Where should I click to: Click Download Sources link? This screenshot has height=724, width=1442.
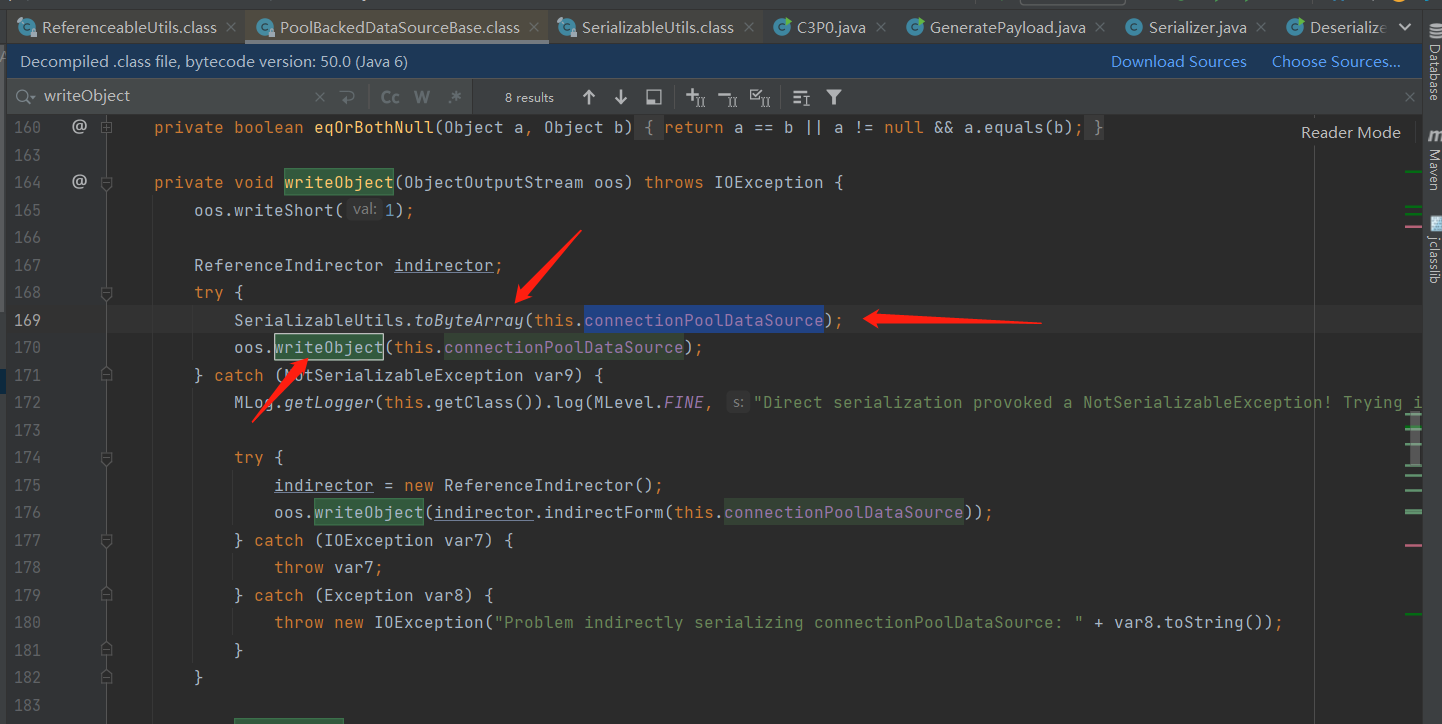tap(1179, 62)
